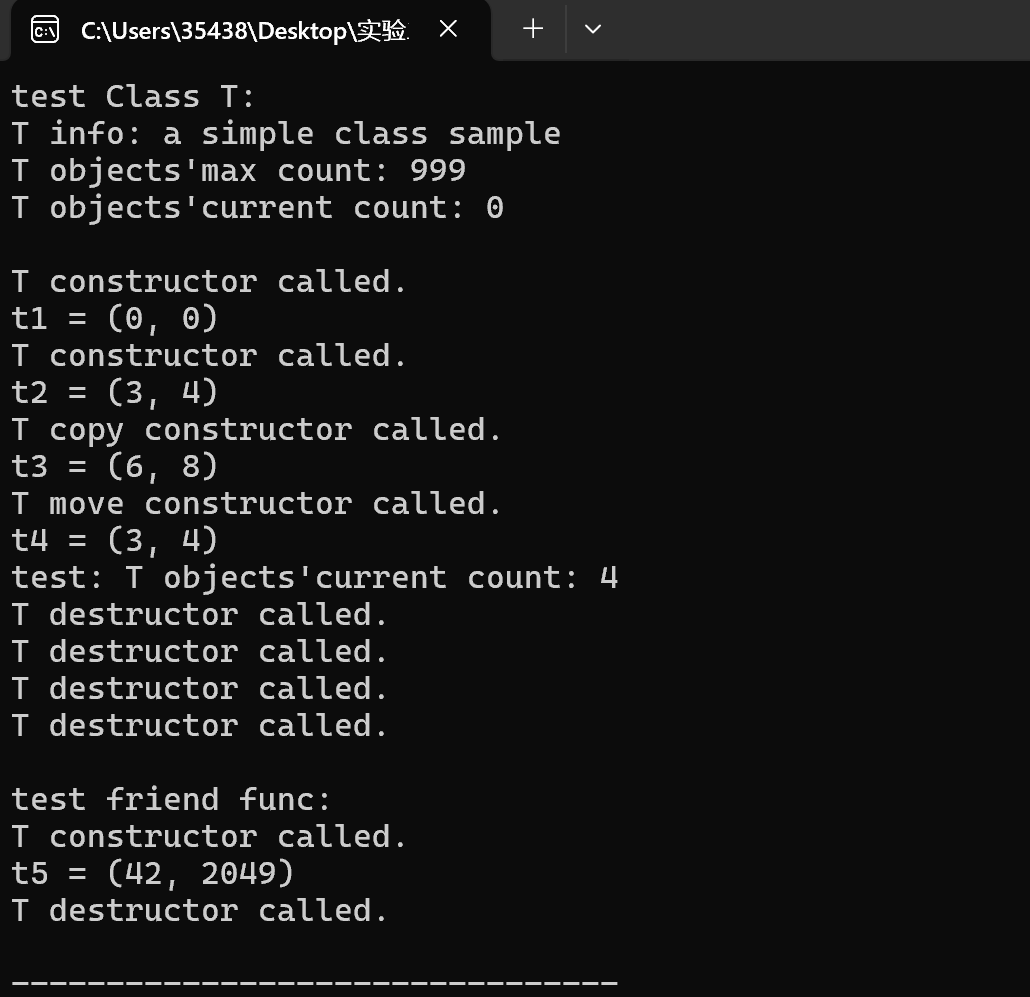Click the "test Class T:" output line
The height and width of the screenshot is (997, 1030).
coord(134,97)
